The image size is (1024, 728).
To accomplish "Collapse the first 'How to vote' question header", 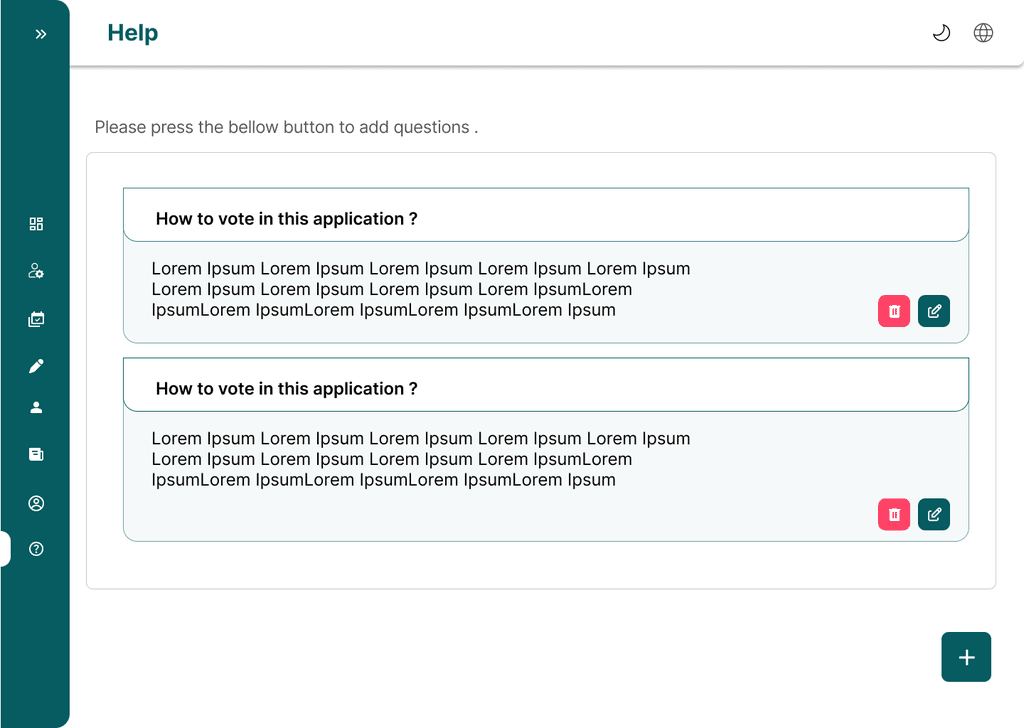I will [546, 216].
